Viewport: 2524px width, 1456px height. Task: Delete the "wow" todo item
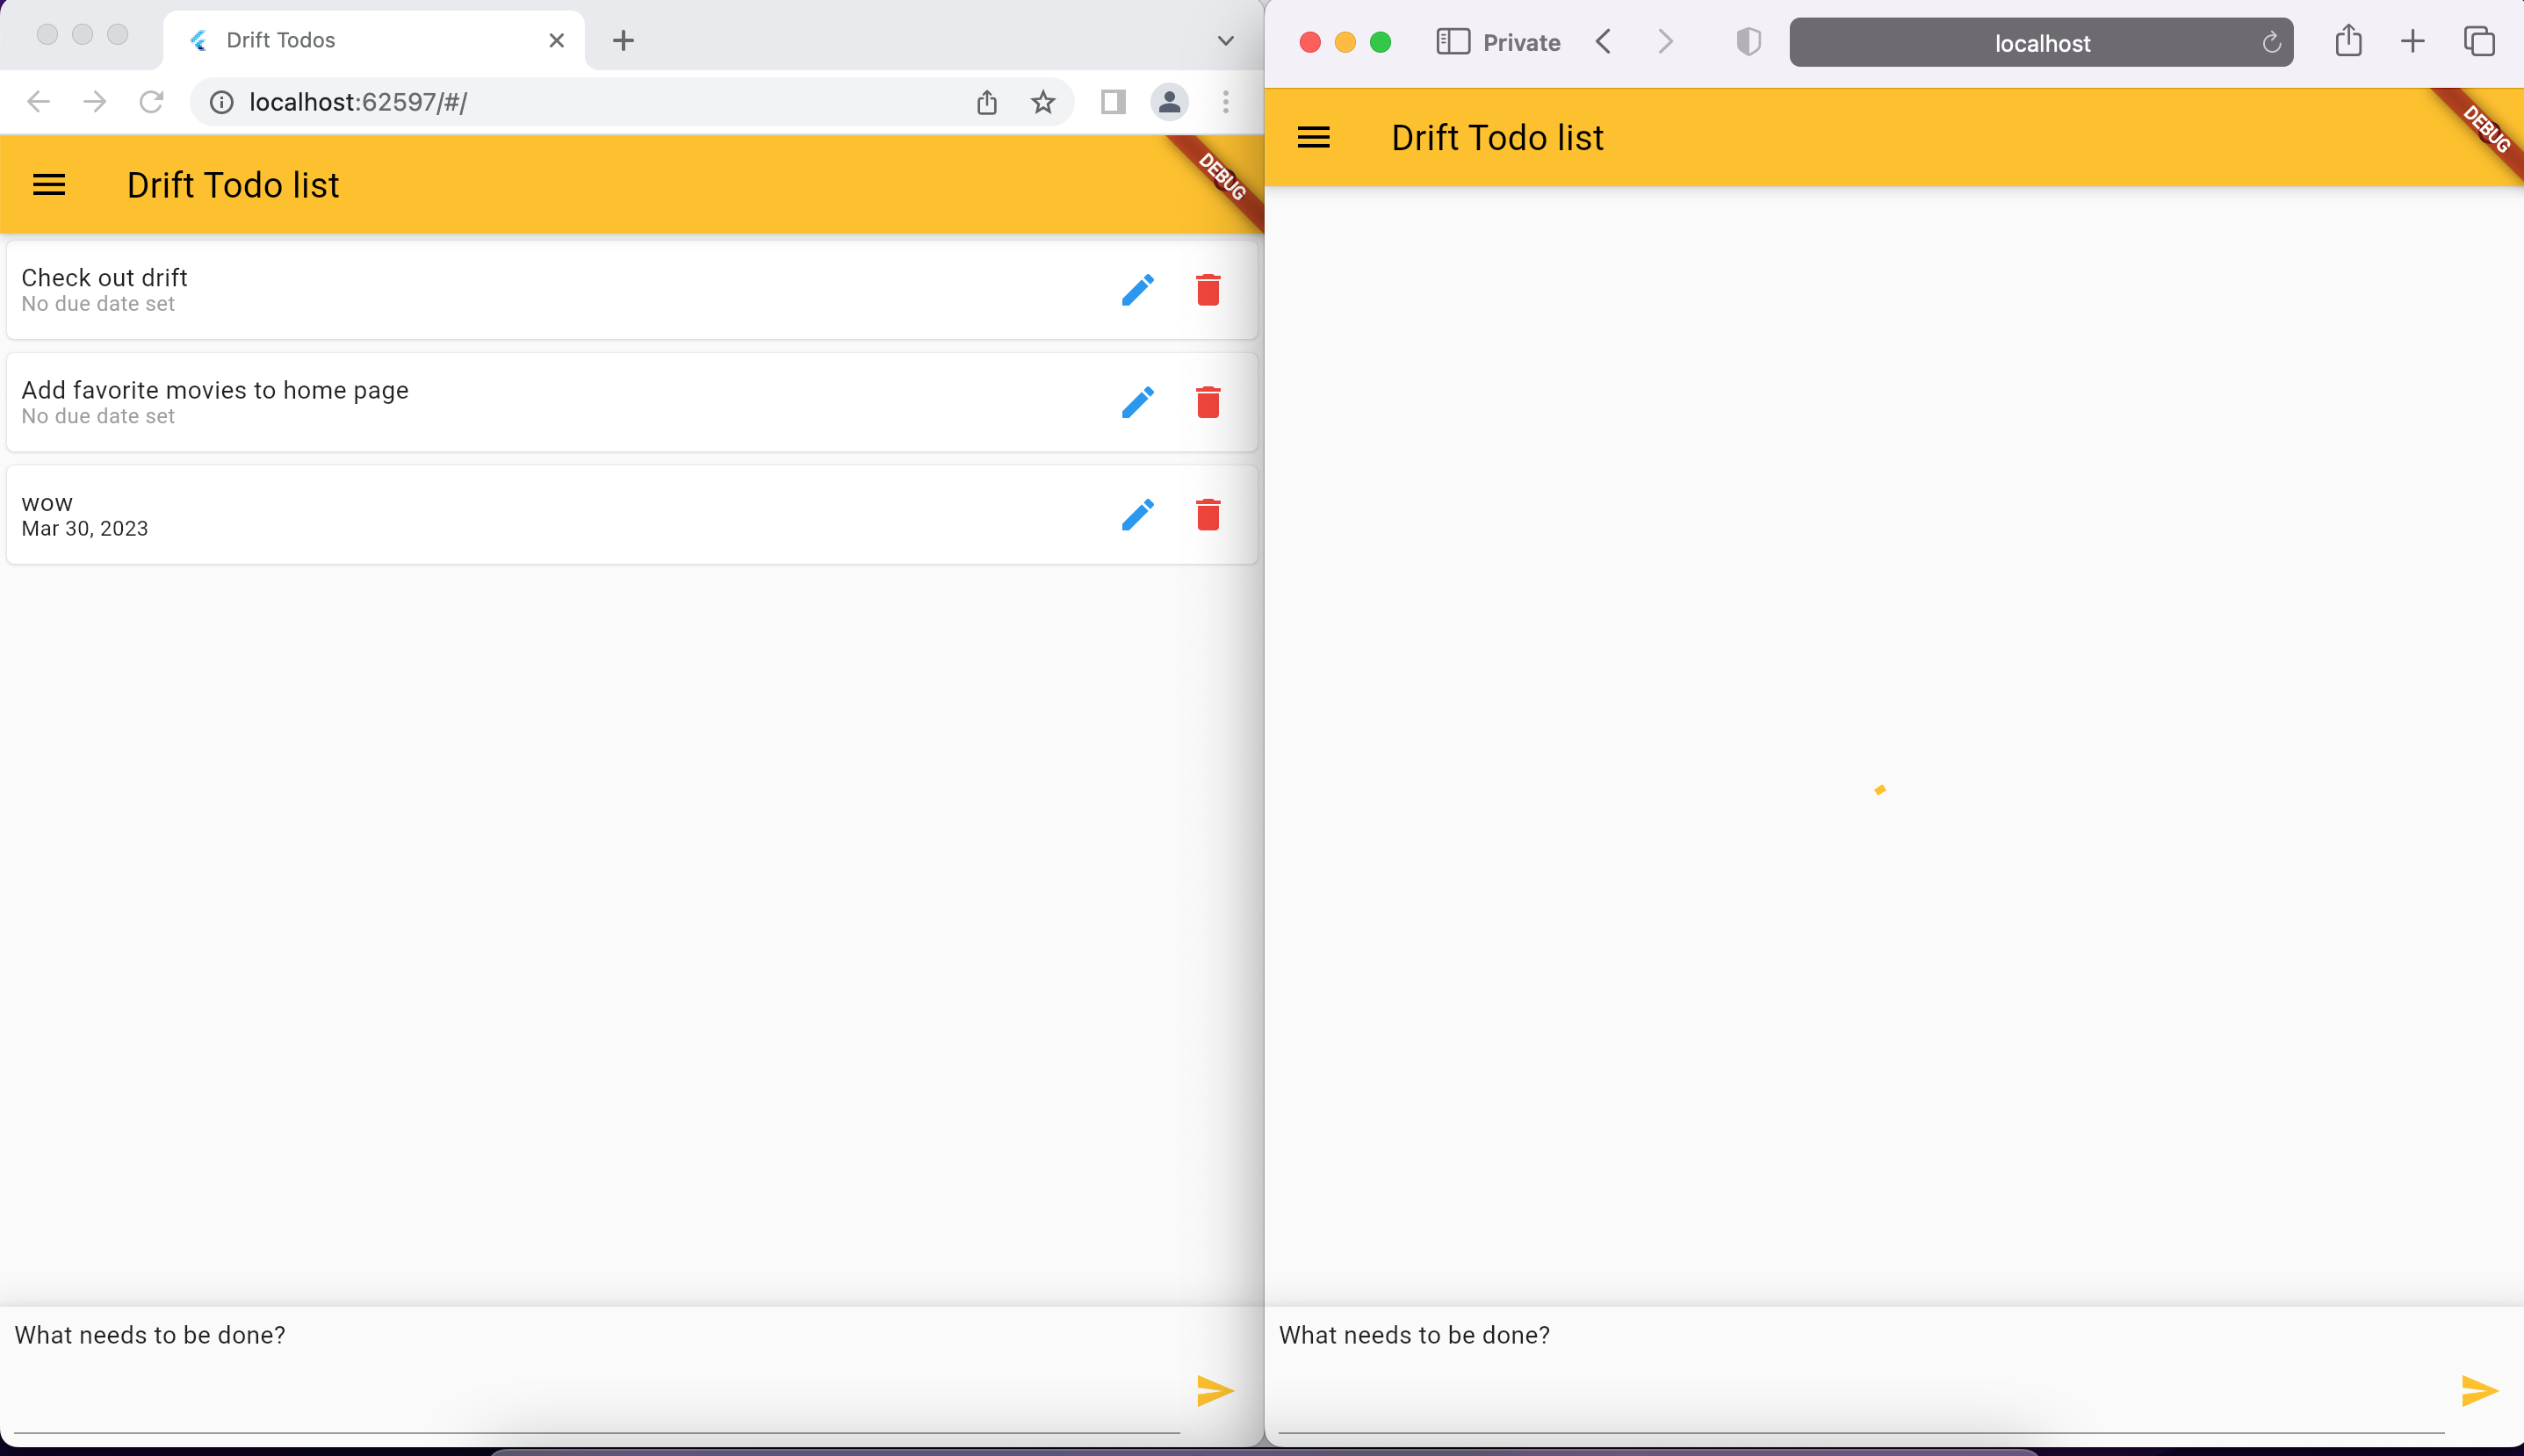pyautogui.click(x=1207, y=514)
